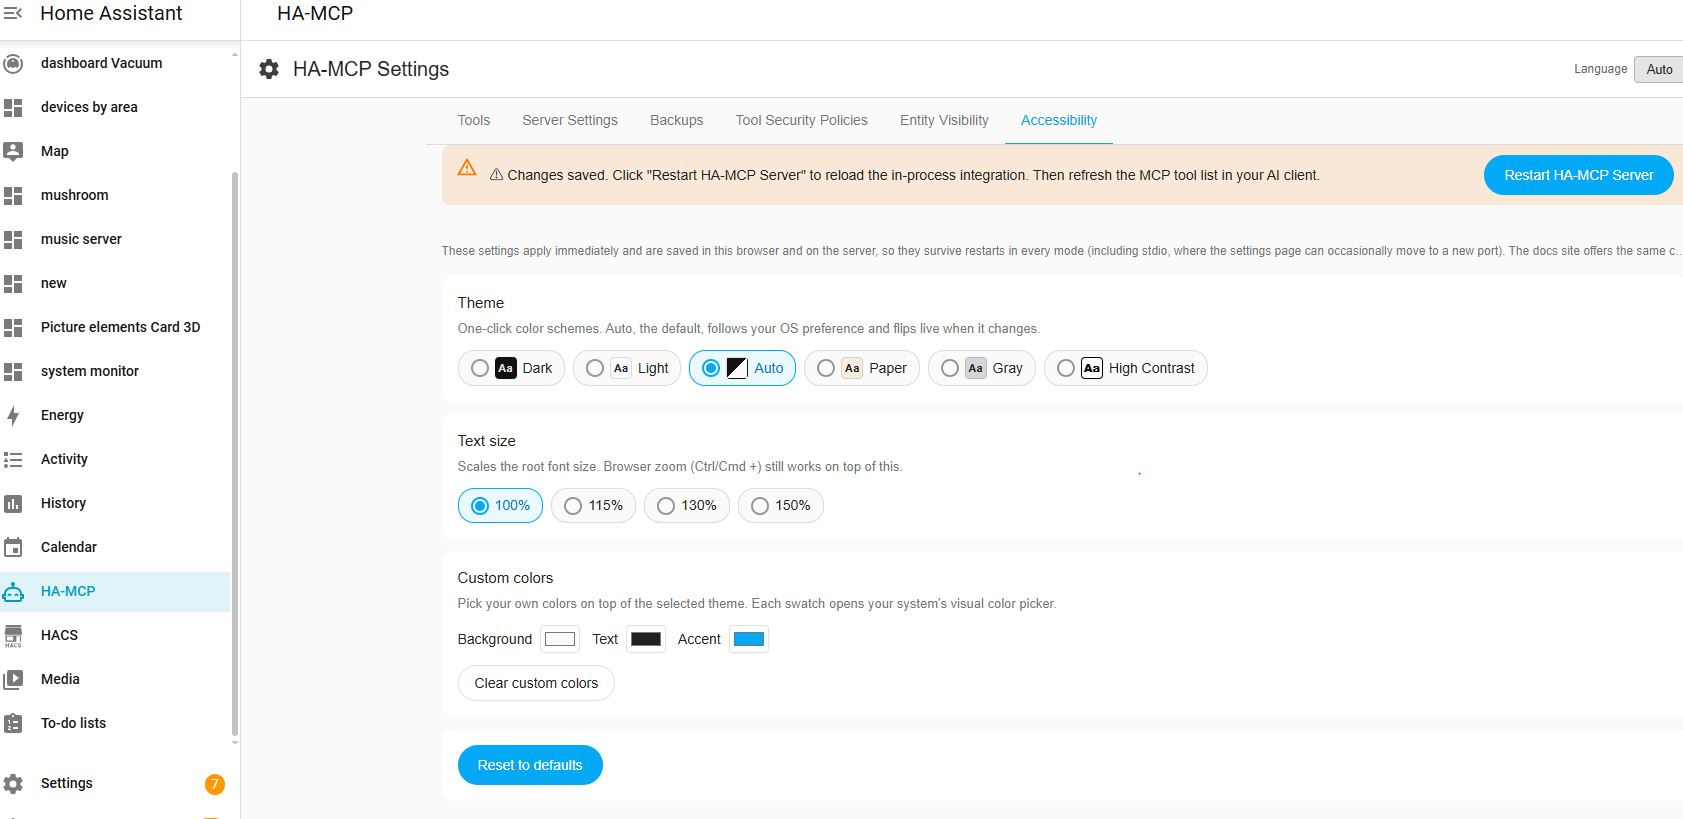The width and height of the screenshot is (1683, 819).
Task: Click the Restart HA-MCP Server button
Action: coord(1579,175)
